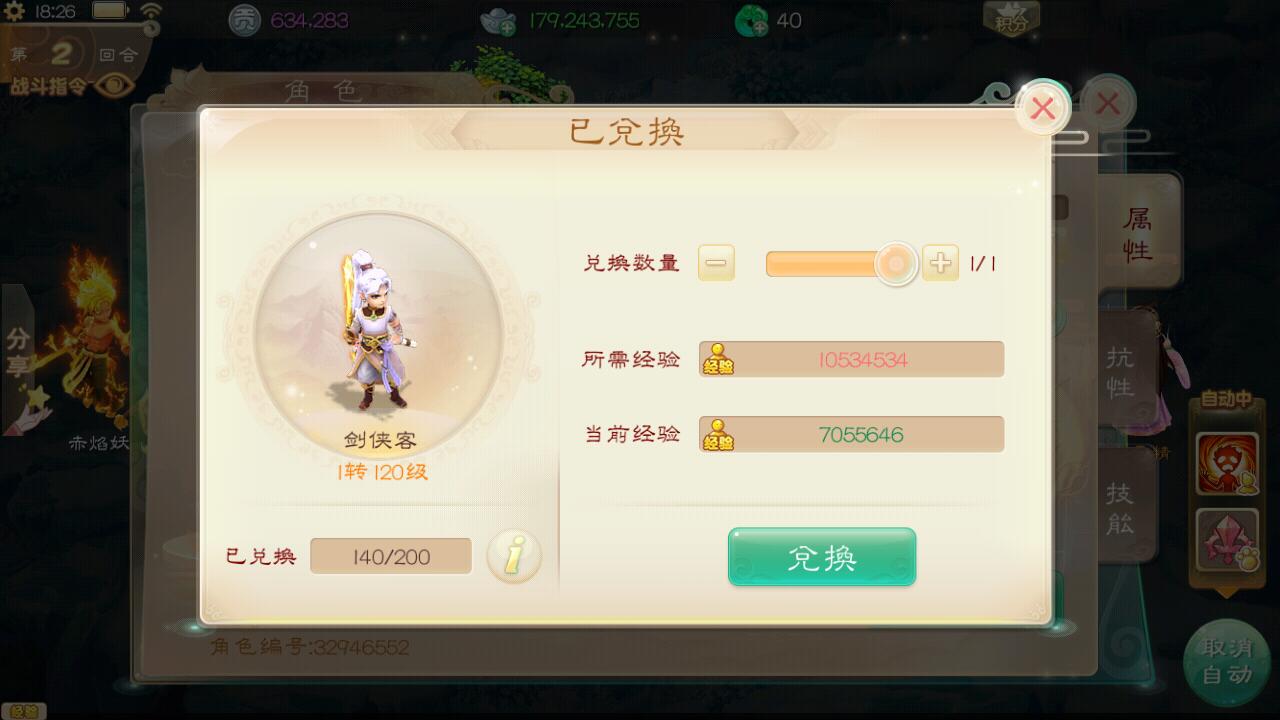The height and width of the screenshot is (720, 1280).
Task: Click the yellow info icon beside 已兑换
Action: coord(513,556)
